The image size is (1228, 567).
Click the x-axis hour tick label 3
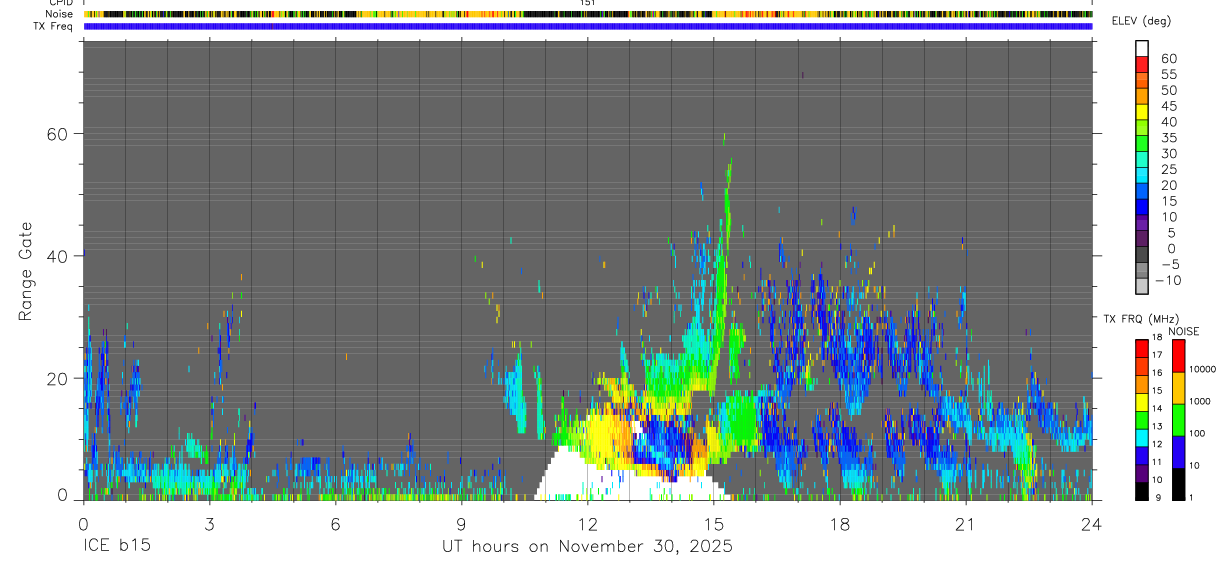pos(209,524)
